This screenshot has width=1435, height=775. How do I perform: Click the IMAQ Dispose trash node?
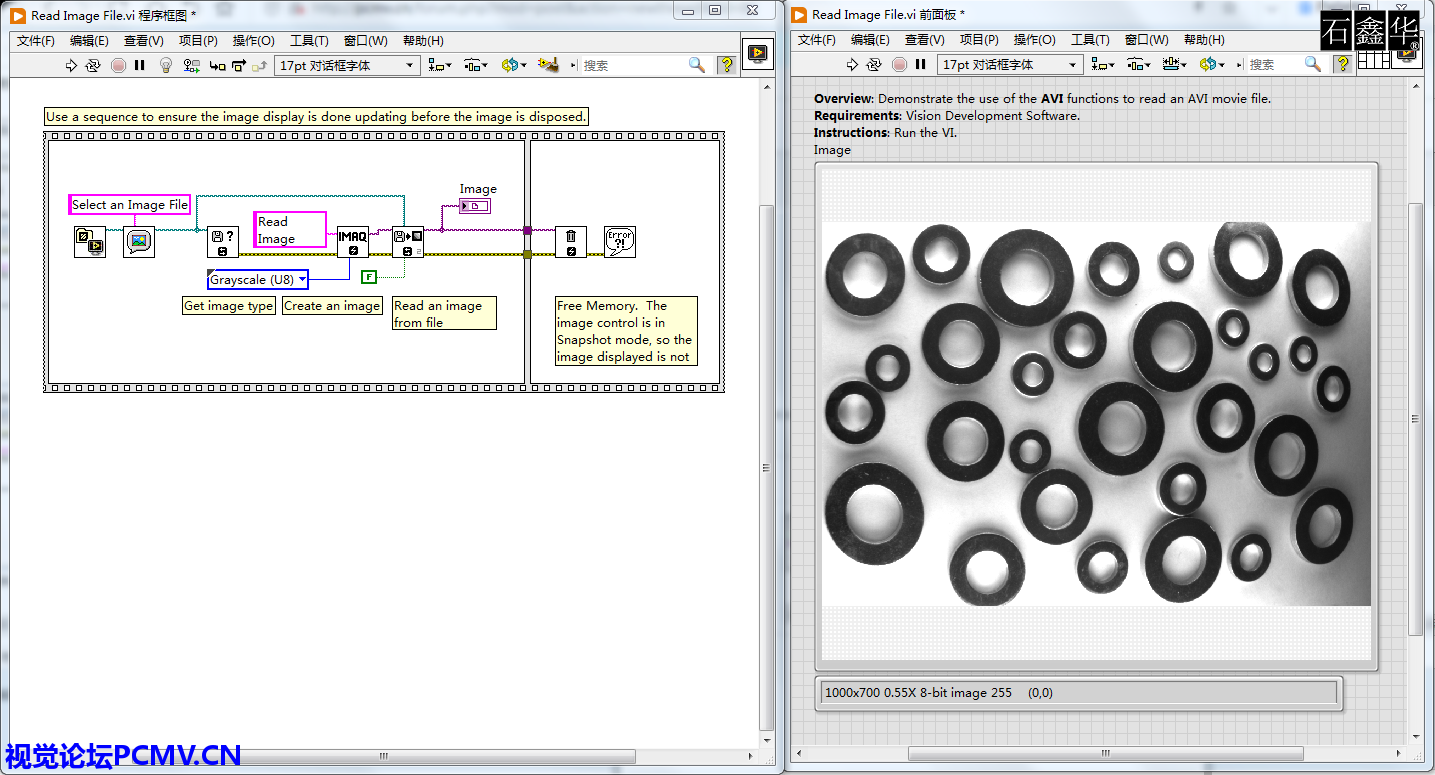tap(571, 241)
